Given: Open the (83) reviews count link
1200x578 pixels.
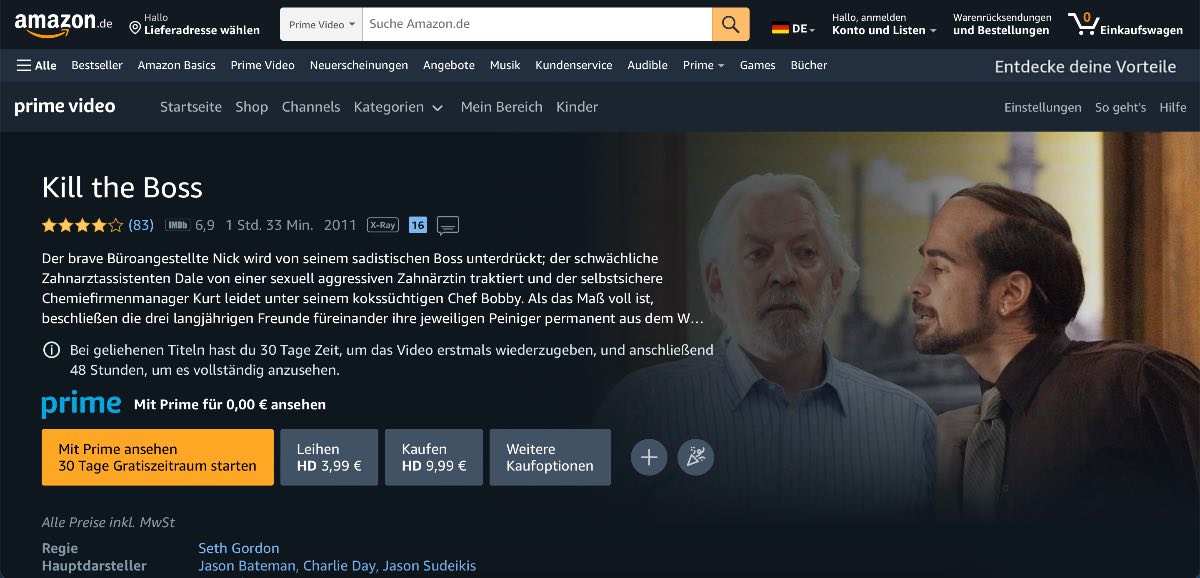Looking at the screenshot, I should (141, 225).
